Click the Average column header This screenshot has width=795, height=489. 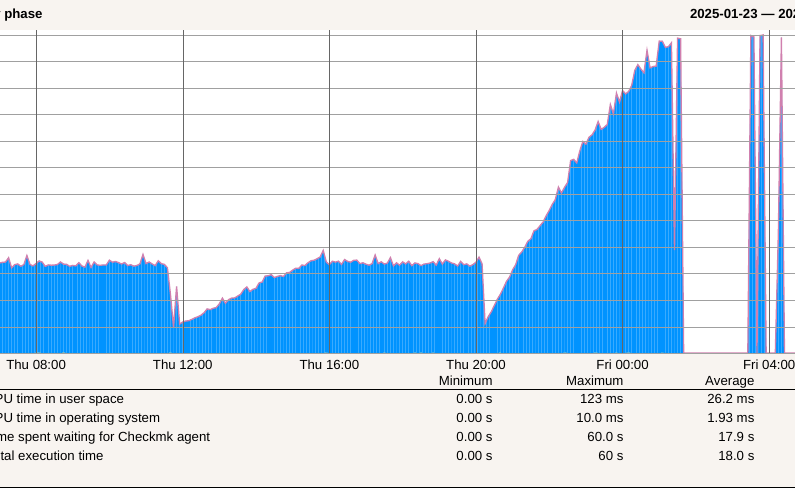[729, 381]
